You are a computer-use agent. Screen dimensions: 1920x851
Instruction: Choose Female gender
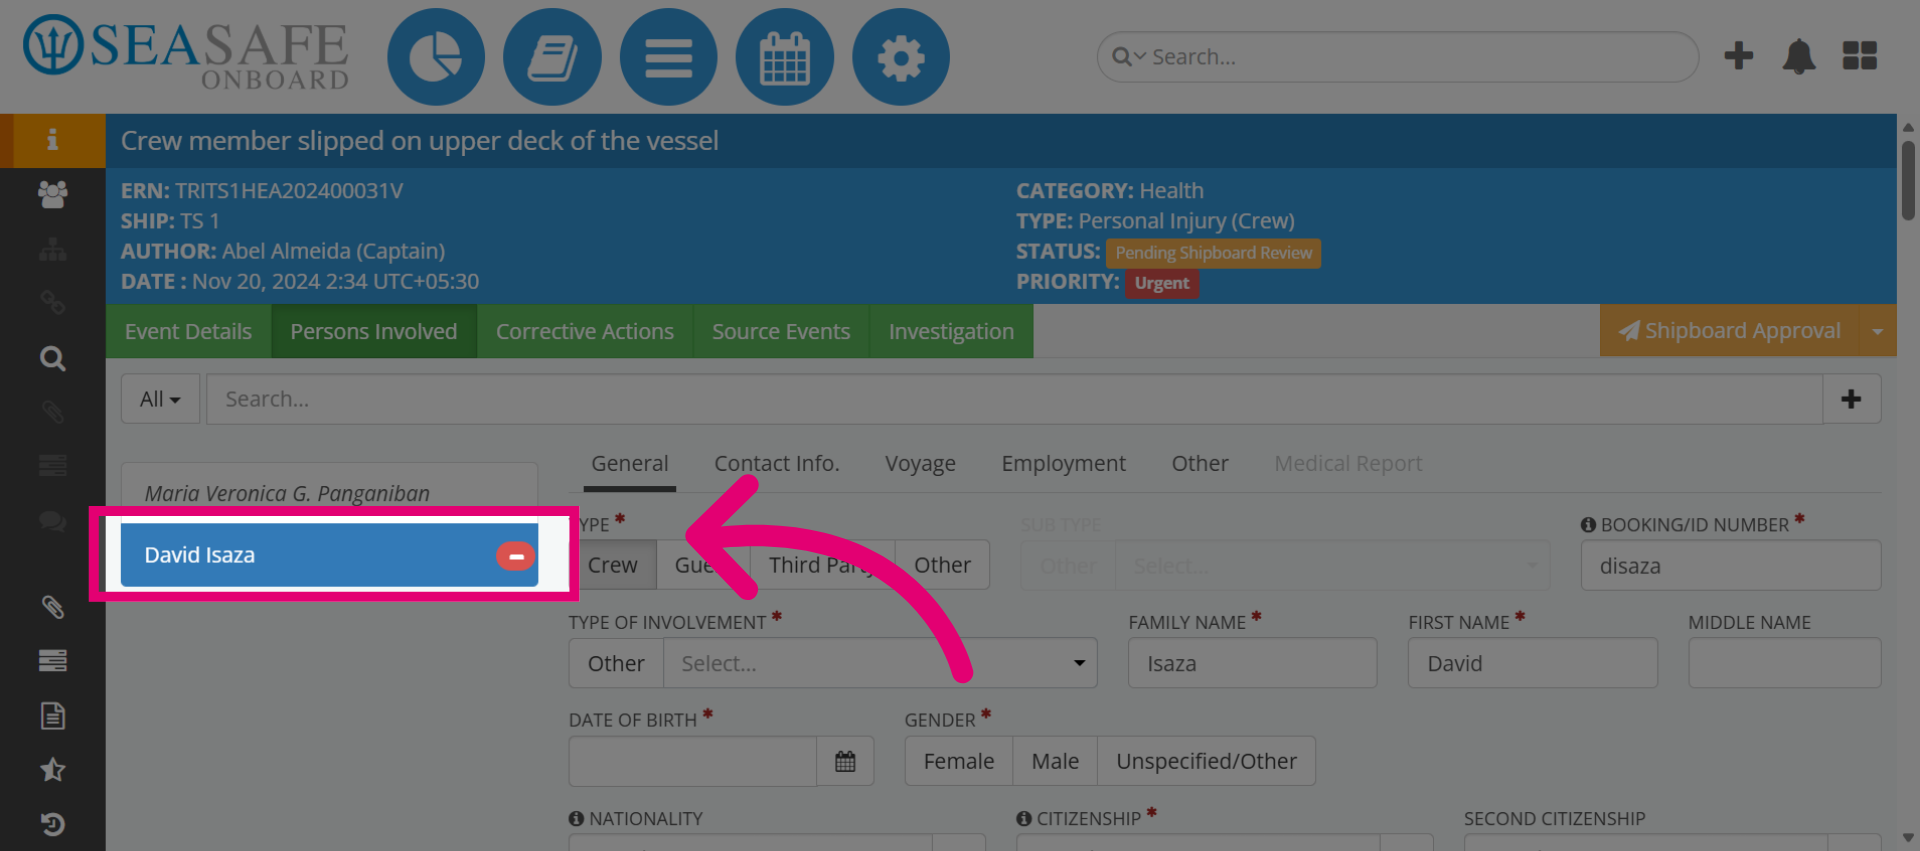click(x=959, y=761)
